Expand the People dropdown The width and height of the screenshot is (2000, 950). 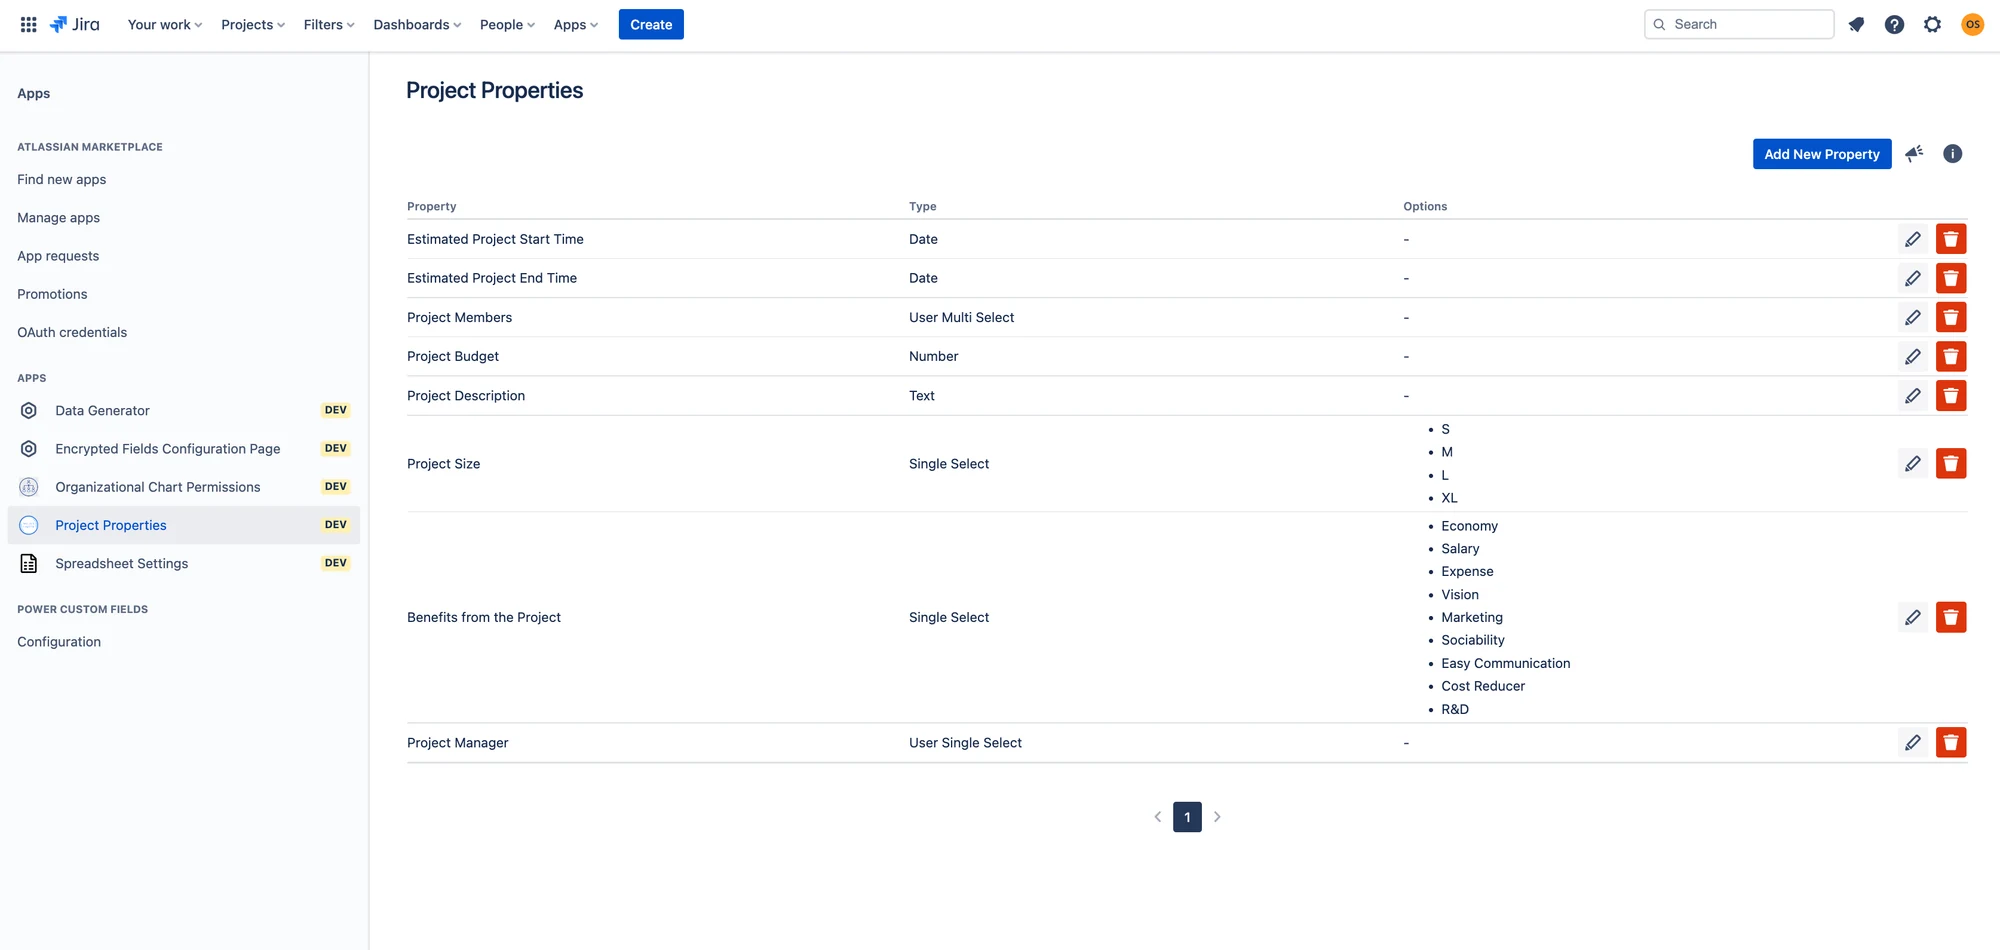(x=507, y=24)
